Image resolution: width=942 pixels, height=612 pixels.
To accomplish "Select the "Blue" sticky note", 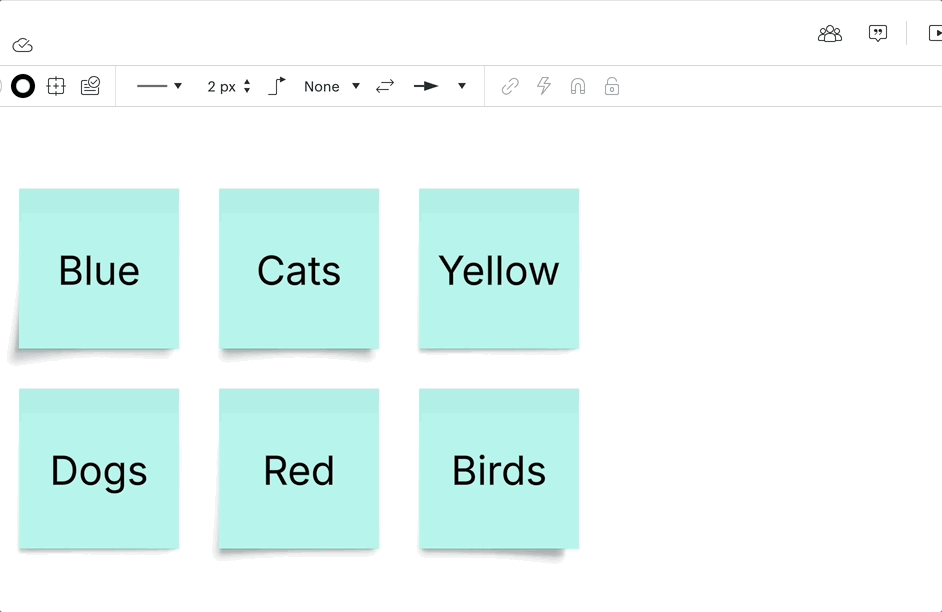I will coord(98,269).
